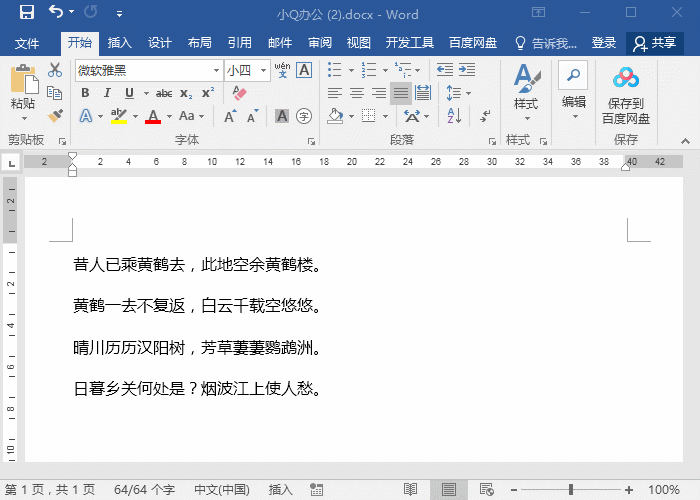Toggle italic formatting
The image size is (700, 500).
tap(107, 93)
